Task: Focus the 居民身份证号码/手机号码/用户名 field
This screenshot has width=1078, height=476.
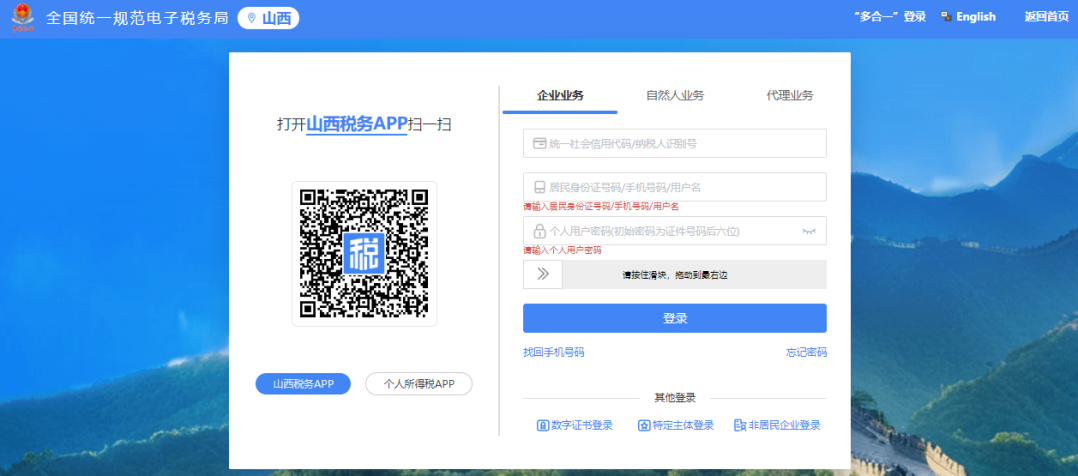Action: 674,186
